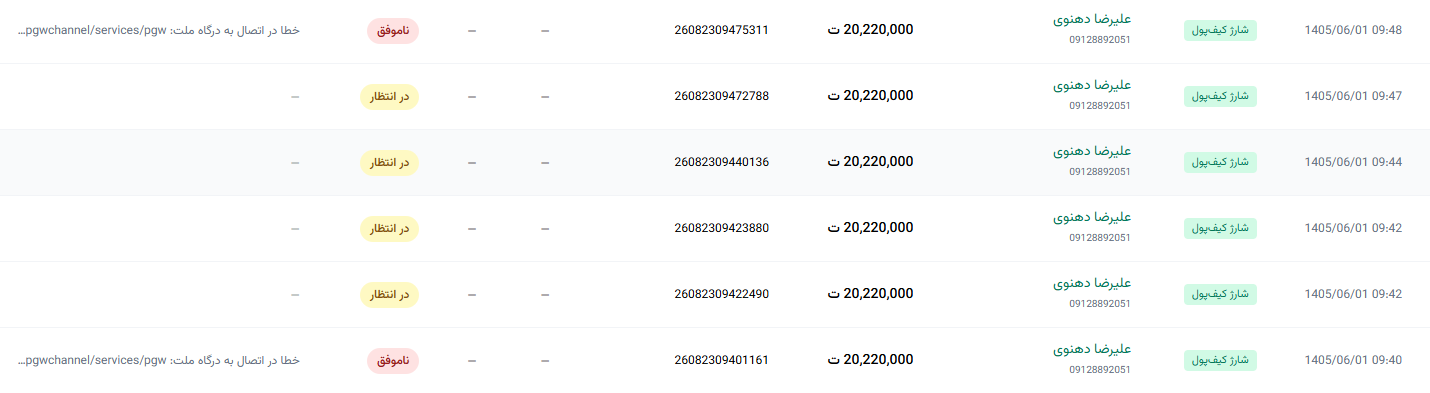Select transaction number 26082309475311
This screenshot has width=1430, height=393.
coord(722,30)
